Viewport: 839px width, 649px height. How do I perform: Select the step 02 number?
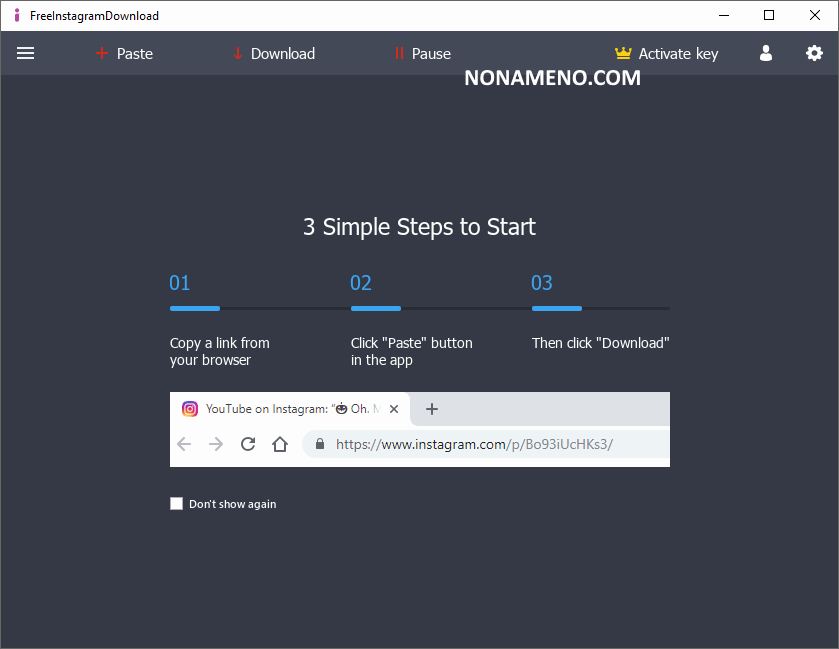[x=361, y=283]
